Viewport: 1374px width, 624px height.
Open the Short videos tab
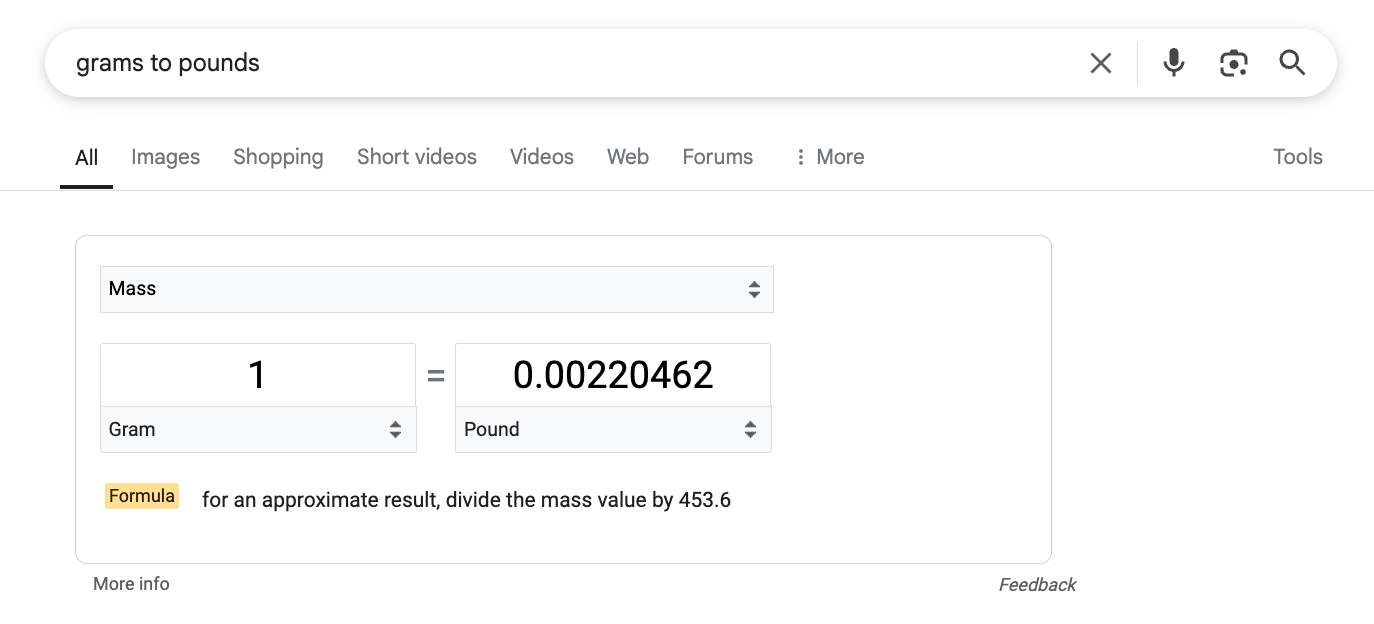pos(416,157)
